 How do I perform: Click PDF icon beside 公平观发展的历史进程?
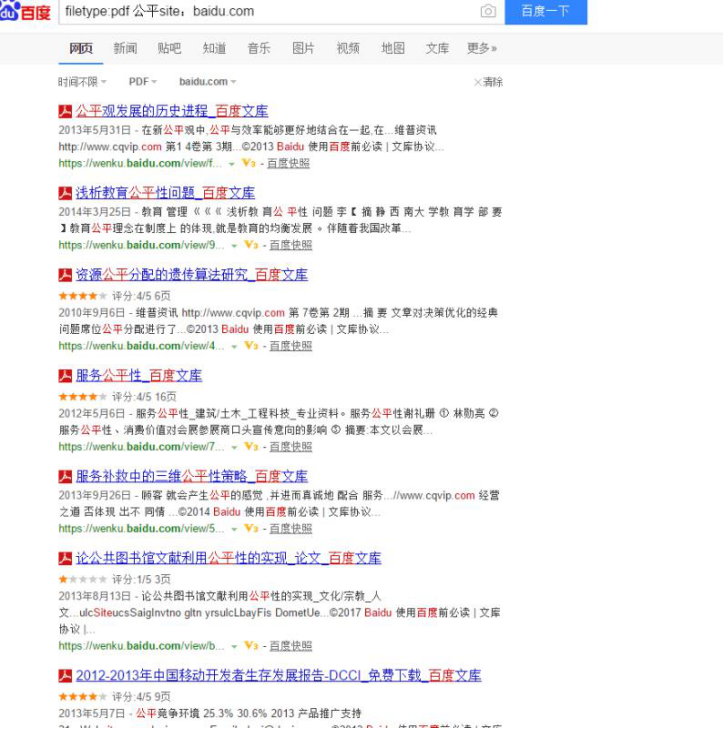65,112
